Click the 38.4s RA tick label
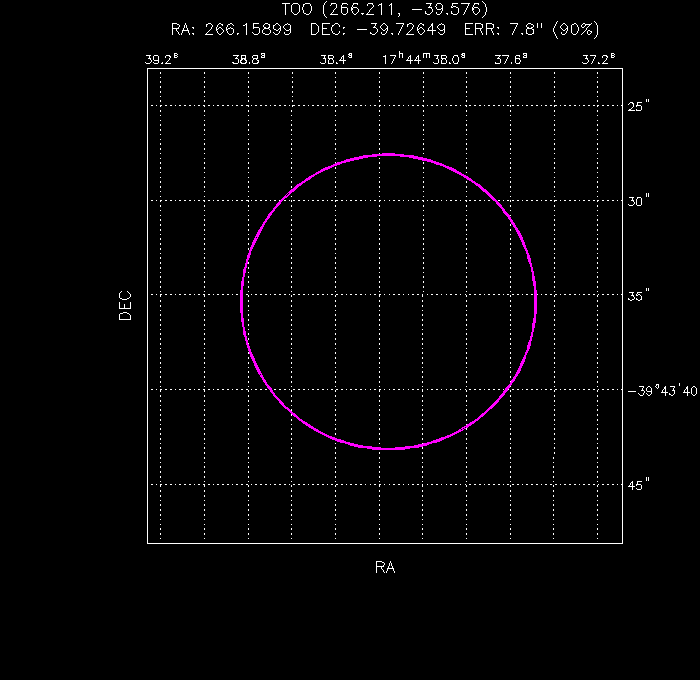The width and height of the screenshot is (700, 680). [x=336, y=59]
